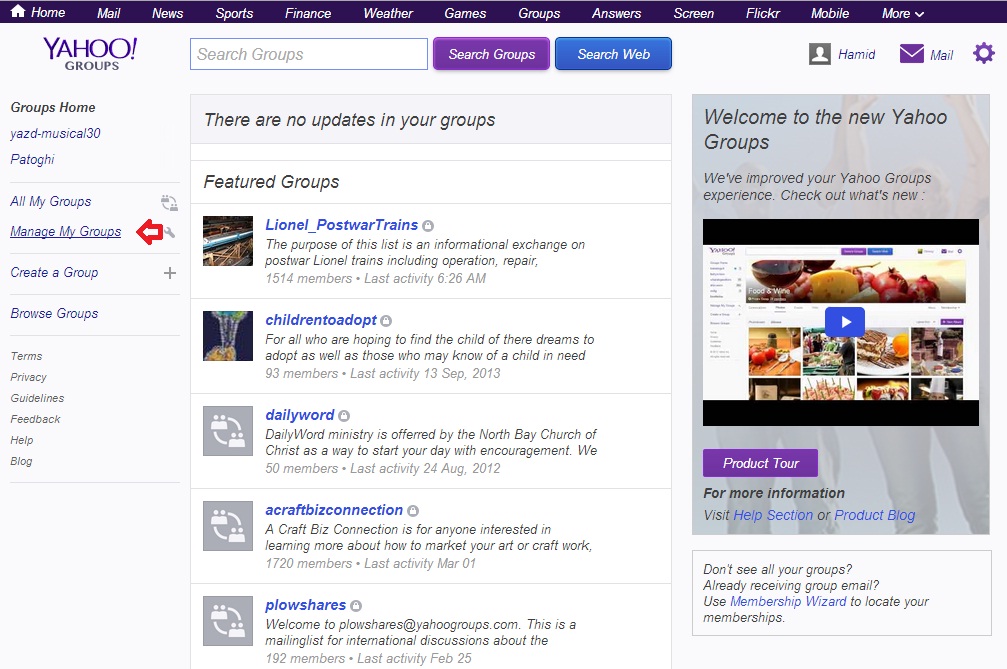The height and width of the screenshot is (669, 1007).
Task: Click Create a Group link
Action: (54, 272)
